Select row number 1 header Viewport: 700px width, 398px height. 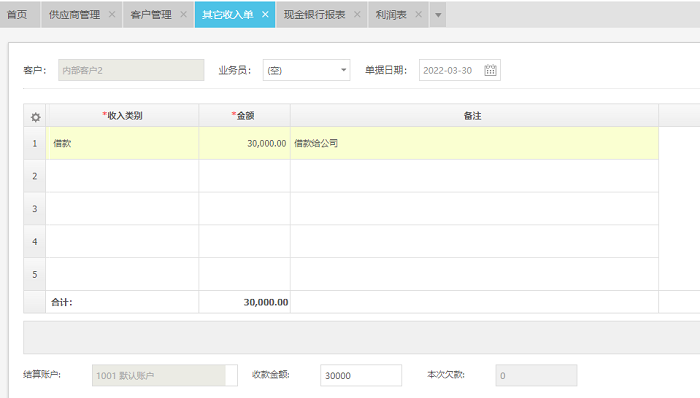(34, 143)
